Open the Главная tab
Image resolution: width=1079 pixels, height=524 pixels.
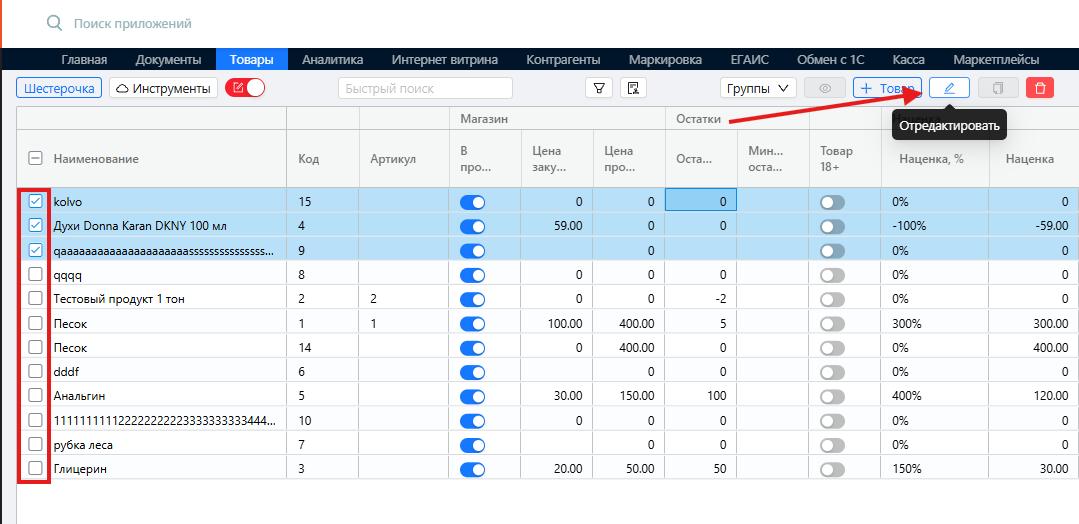click(84, 60)
